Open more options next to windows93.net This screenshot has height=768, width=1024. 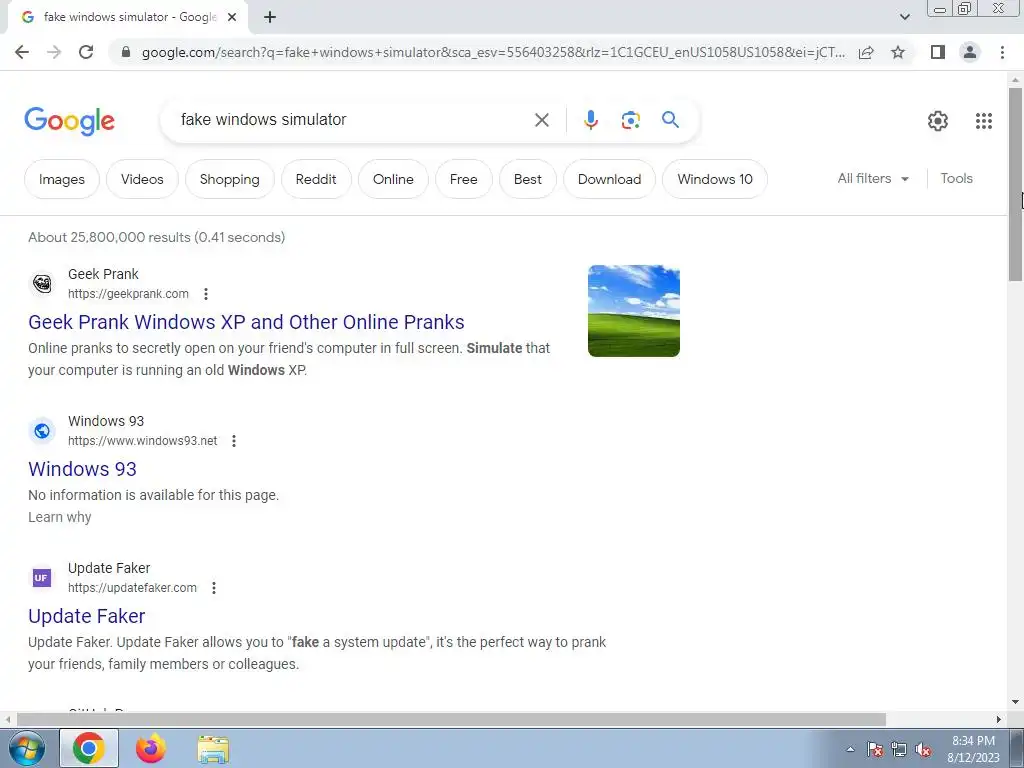tap(234, 441)
